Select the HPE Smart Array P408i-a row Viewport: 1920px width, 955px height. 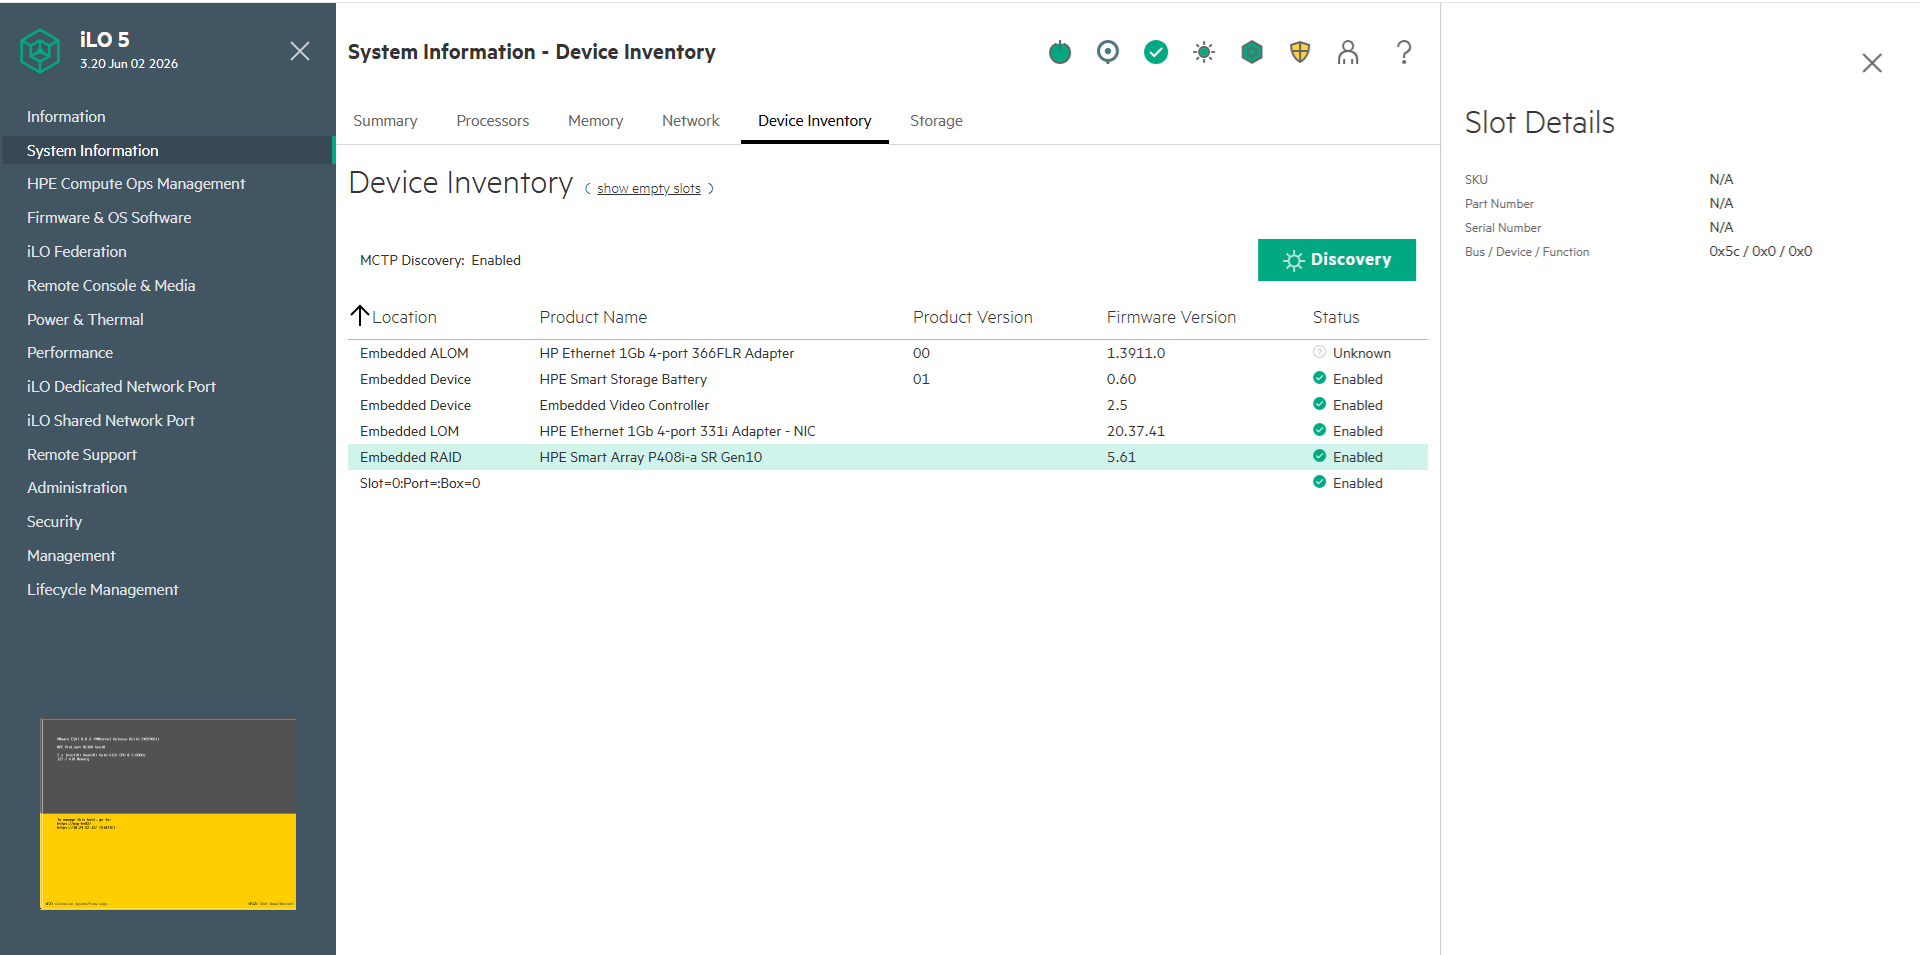pyautogui.click(x=888, y=457)
